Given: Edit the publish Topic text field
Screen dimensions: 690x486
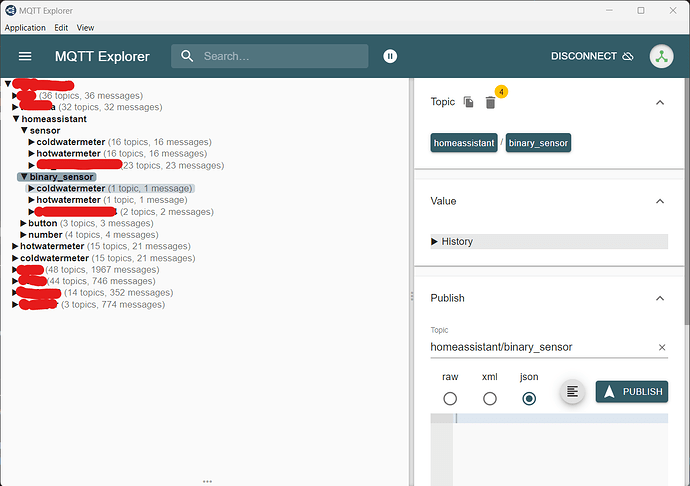Looking at the screenshot, I should pyautogui.click(x=543, y=347).
